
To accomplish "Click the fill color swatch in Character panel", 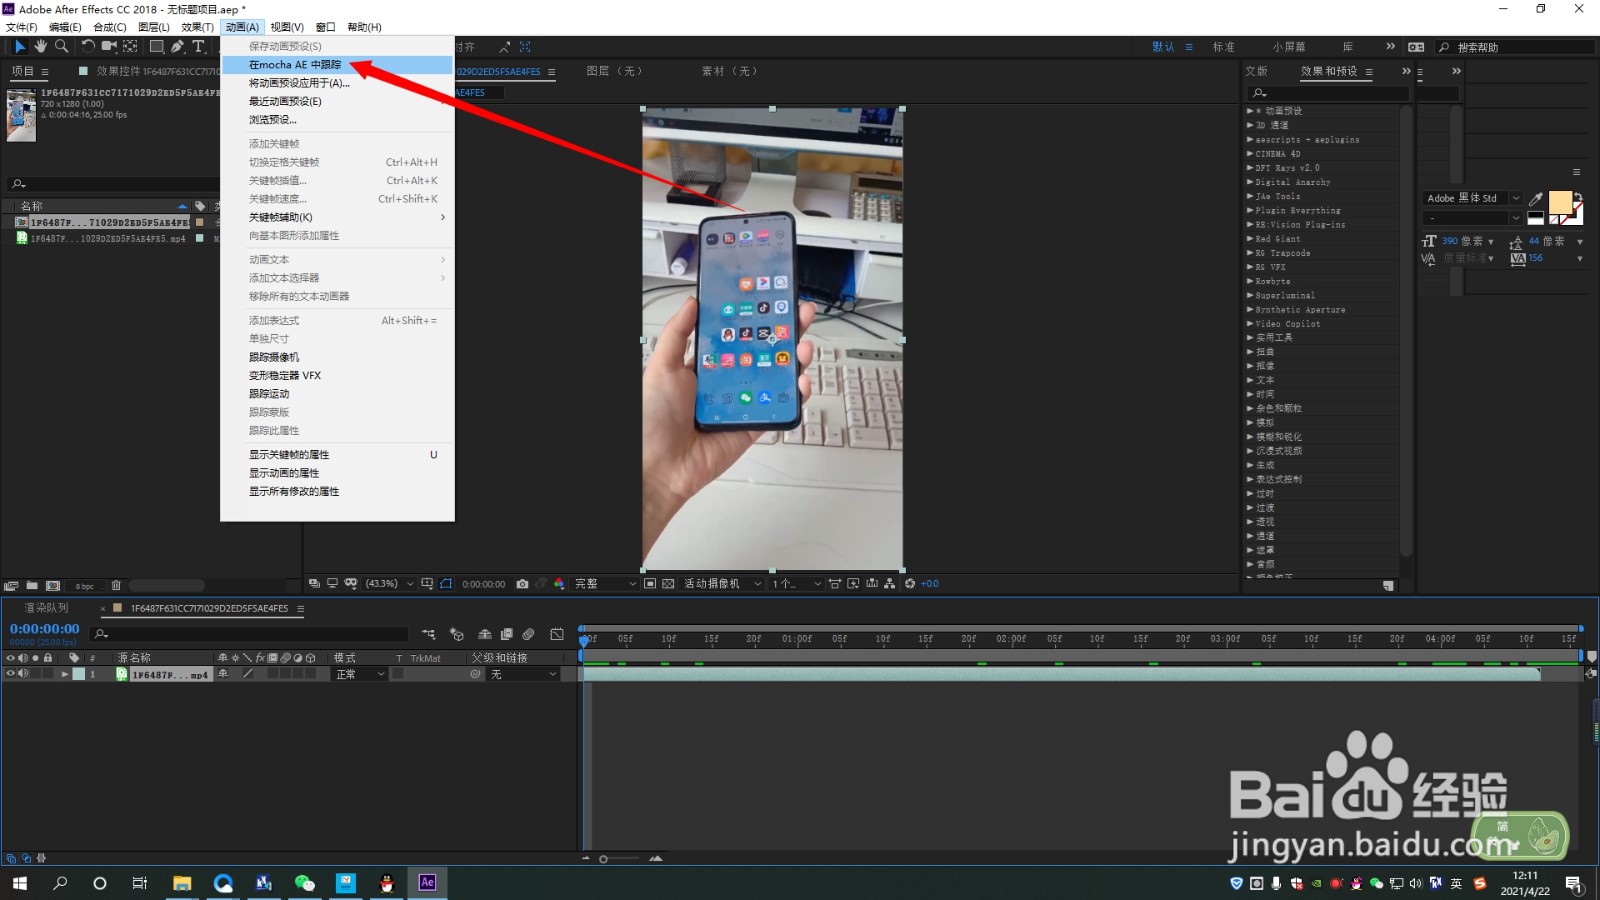I will pos(1560,203).
